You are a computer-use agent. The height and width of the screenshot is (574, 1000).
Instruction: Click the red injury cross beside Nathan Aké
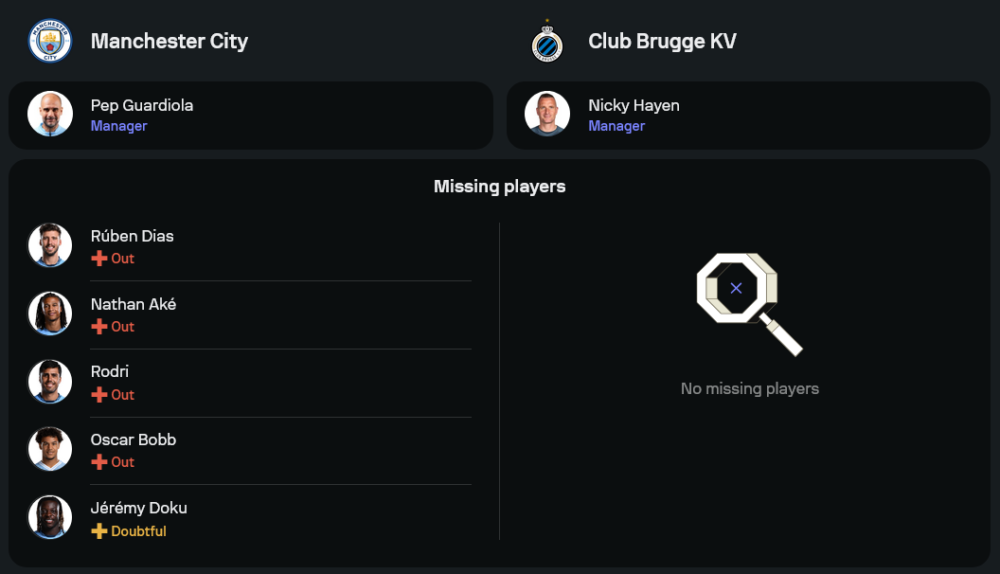[99, 327]
